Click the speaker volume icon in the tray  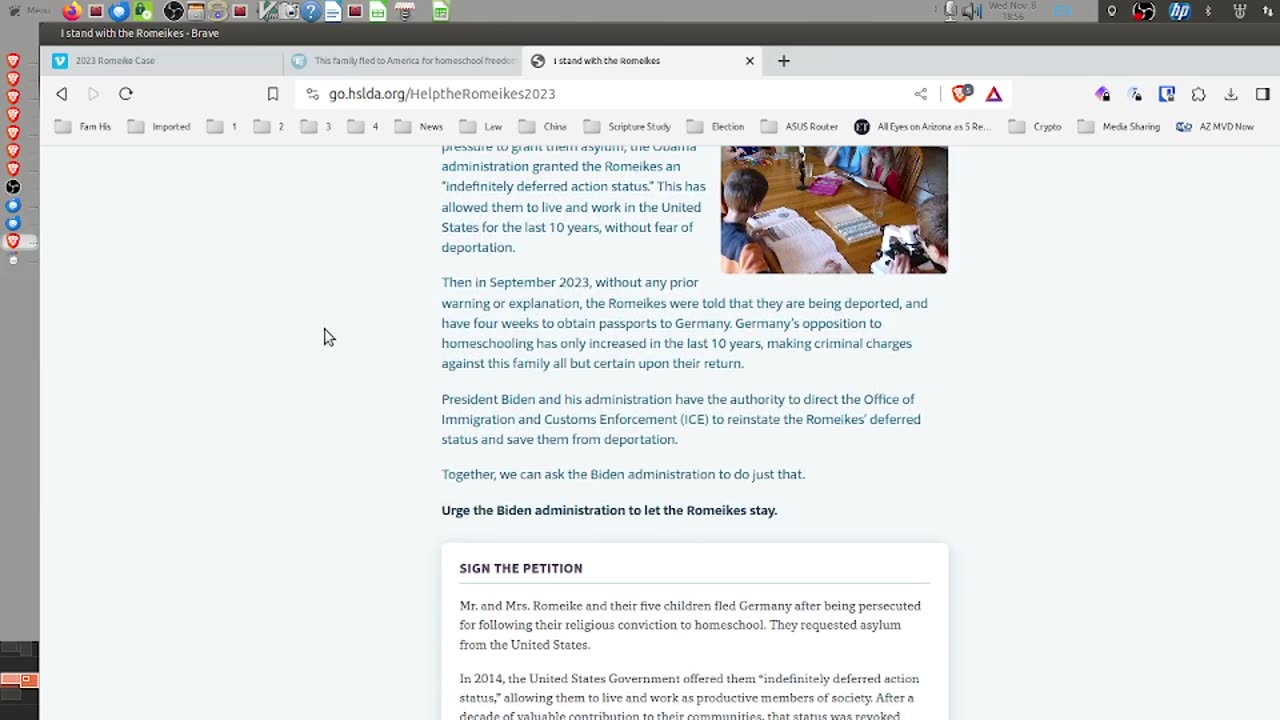tap(971, 11)
